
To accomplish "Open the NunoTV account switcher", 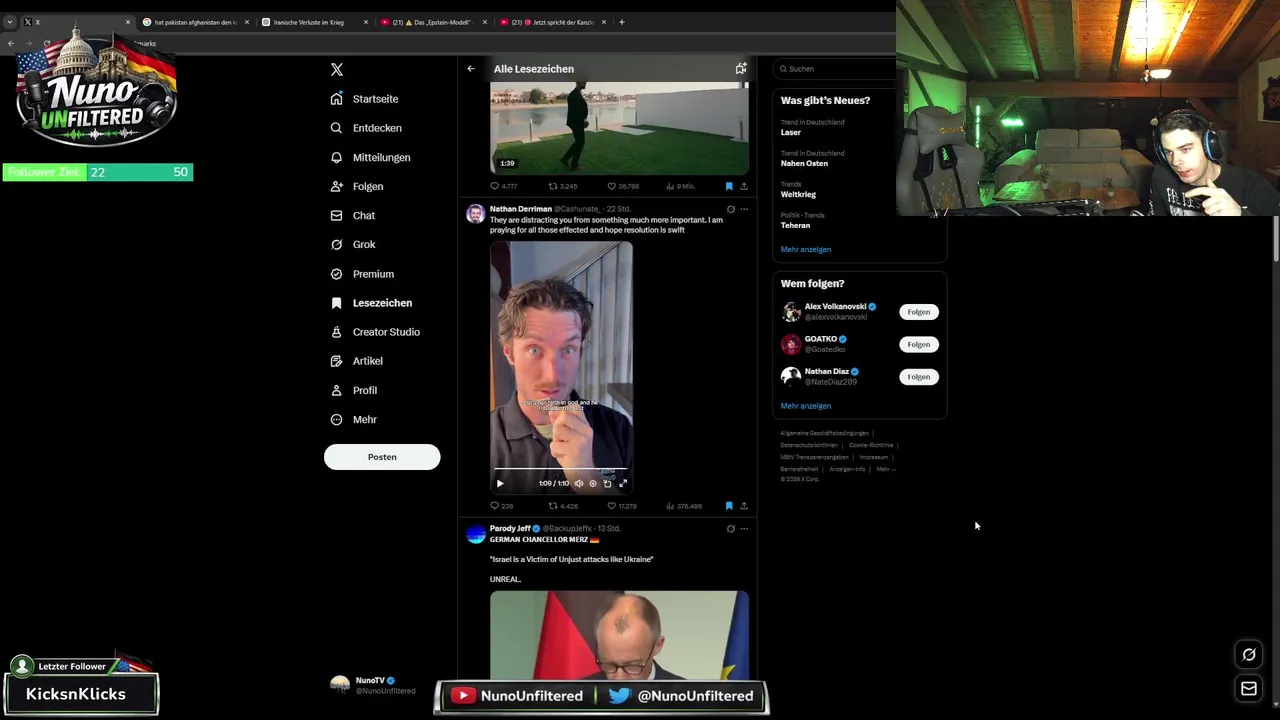I will [375, 685].
